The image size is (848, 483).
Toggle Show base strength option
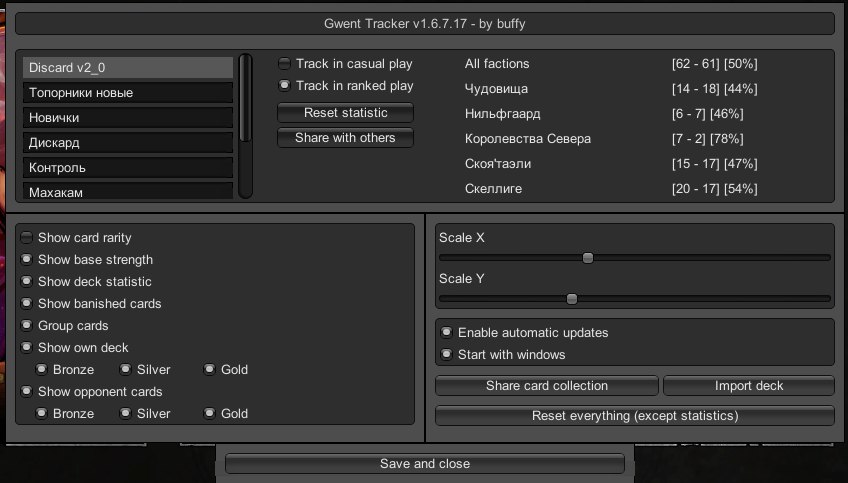pyautogui.click(x=27, y=260)
